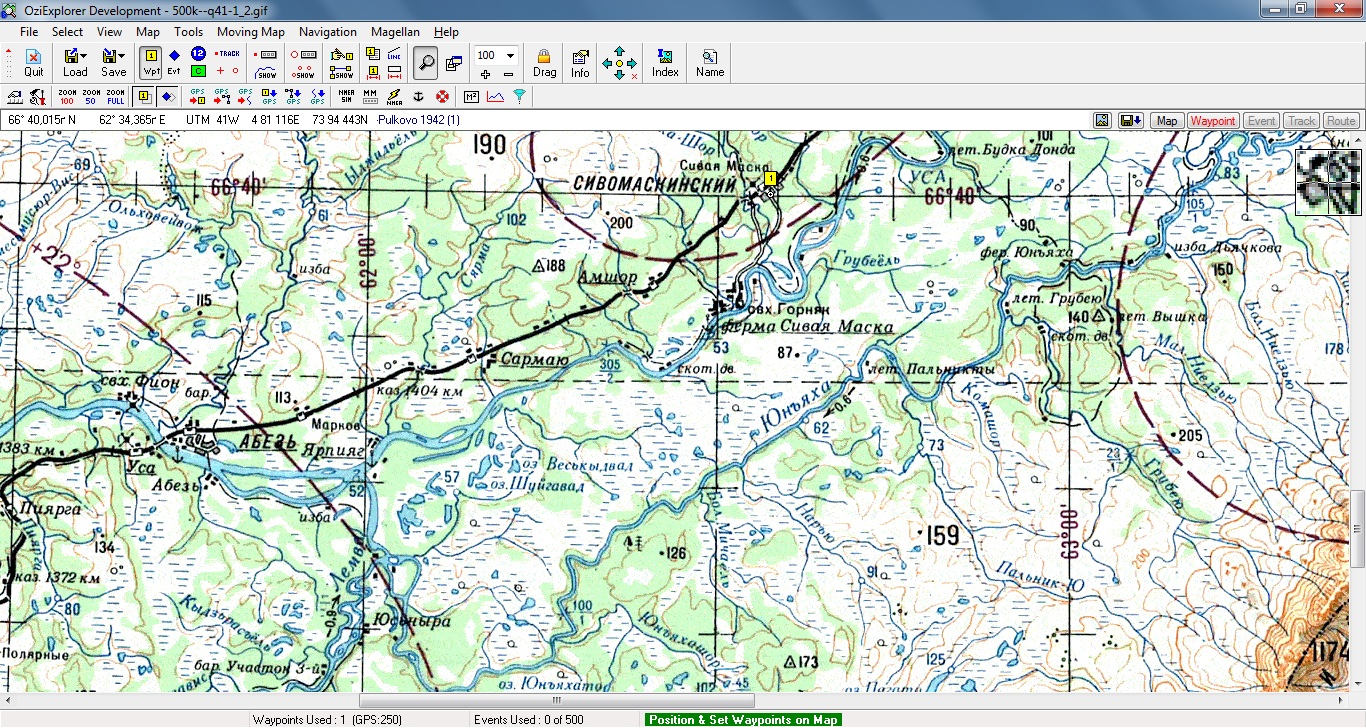Open the Index map icon
Viewport: 1366px width, 728px height.
[665, 63]
